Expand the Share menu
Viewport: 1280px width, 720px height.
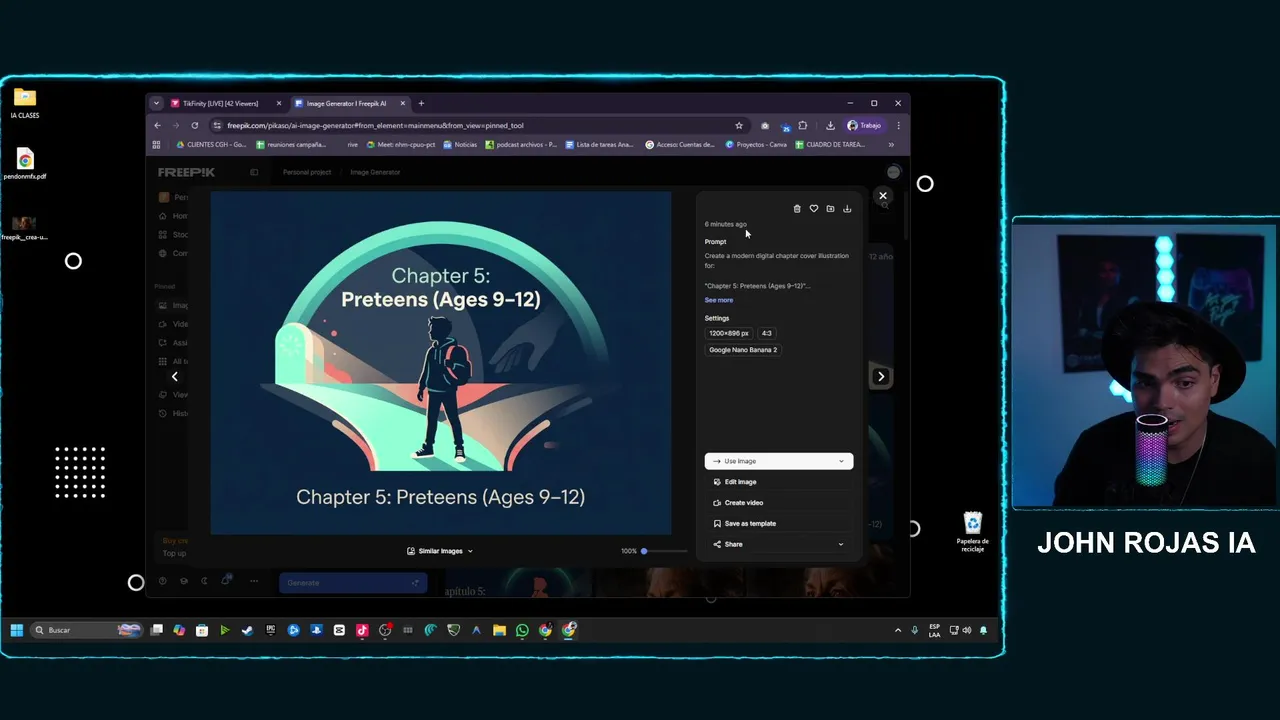point(779,544)
